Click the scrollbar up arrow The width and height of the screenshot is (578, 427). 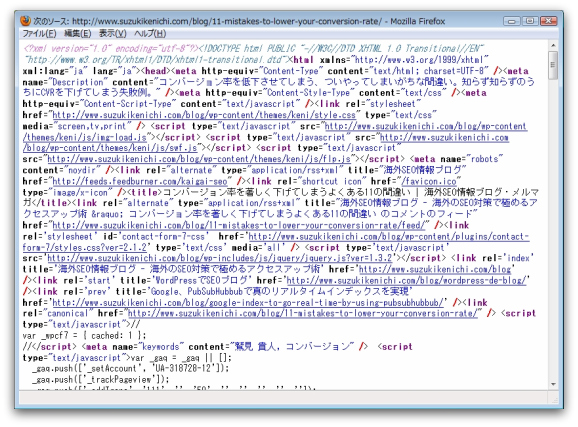pyautogui.click(x=553, y=46)
